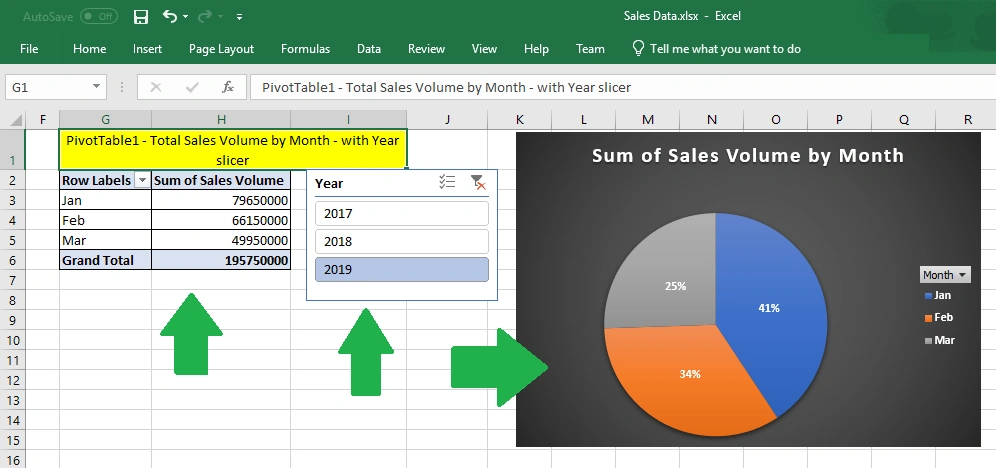Select the Mar row label cell
Image resolution: width=996 pixels, height=468 pixels.
105,240
